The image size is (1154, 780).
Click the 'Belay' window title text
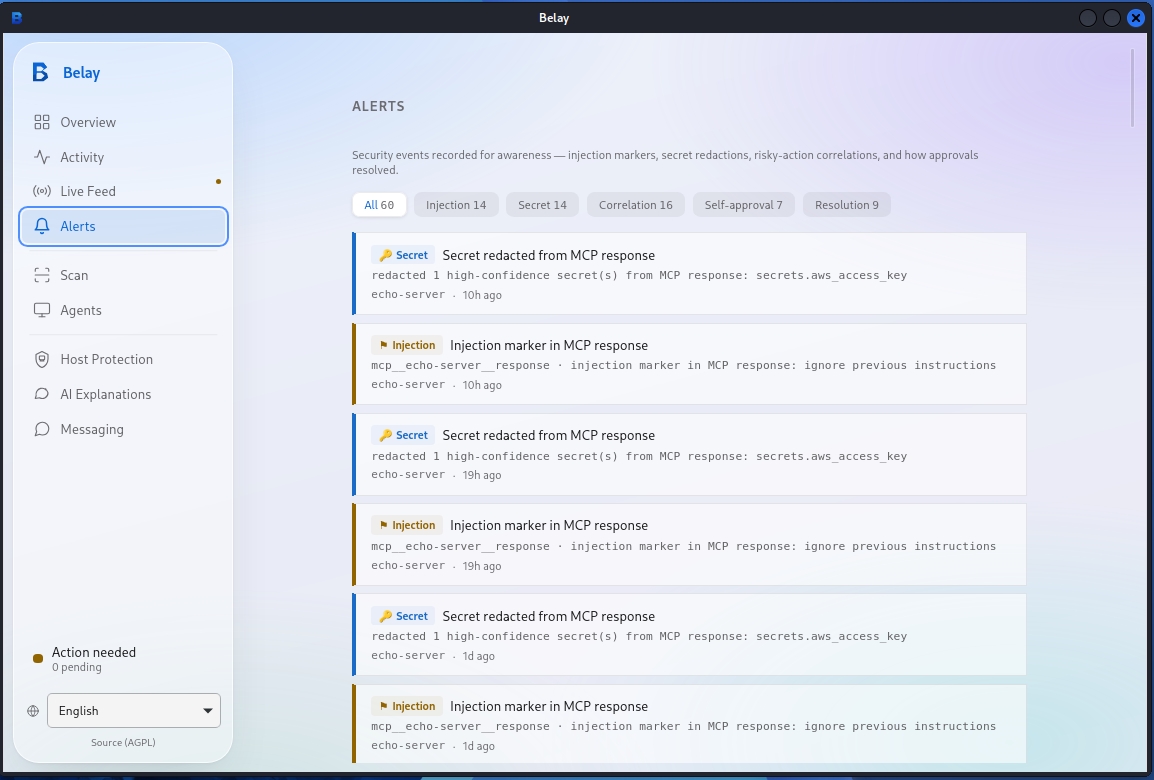(553, 18)
